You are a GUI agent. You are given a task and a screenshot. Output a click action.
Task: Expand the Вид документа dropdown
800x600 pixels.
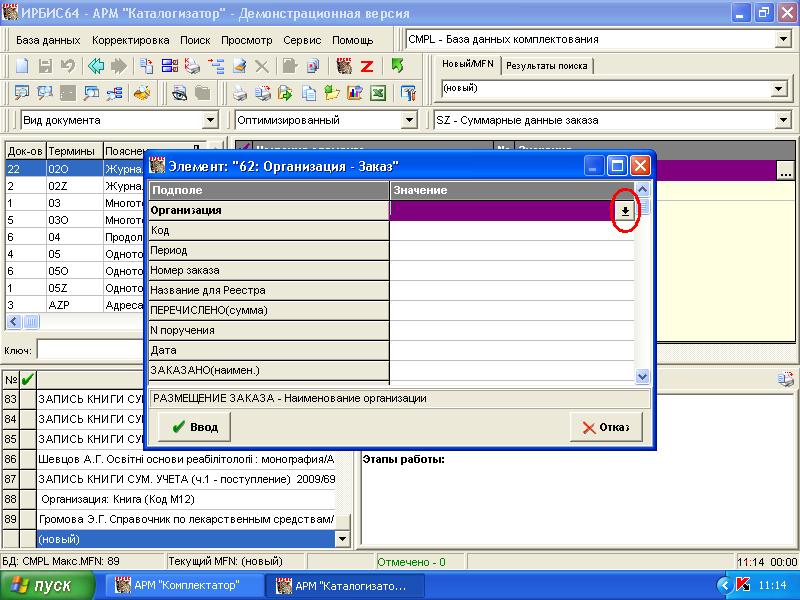coord(210,120)
